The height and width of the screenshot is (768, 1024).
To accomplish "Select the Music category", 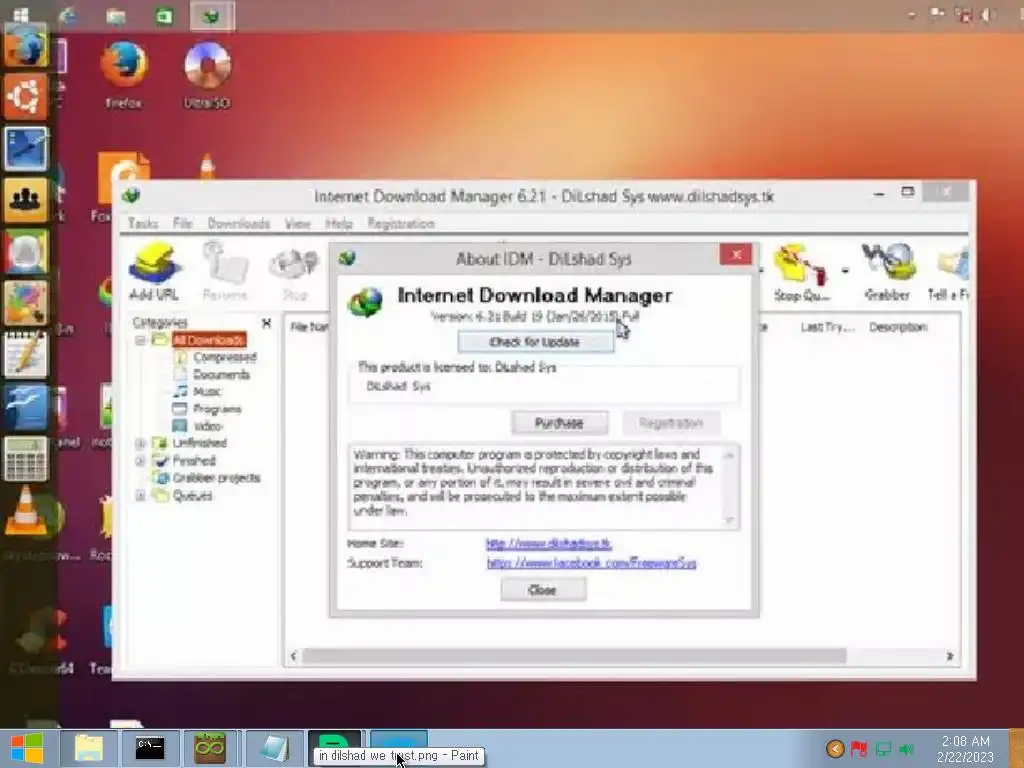I will (207, 391).
